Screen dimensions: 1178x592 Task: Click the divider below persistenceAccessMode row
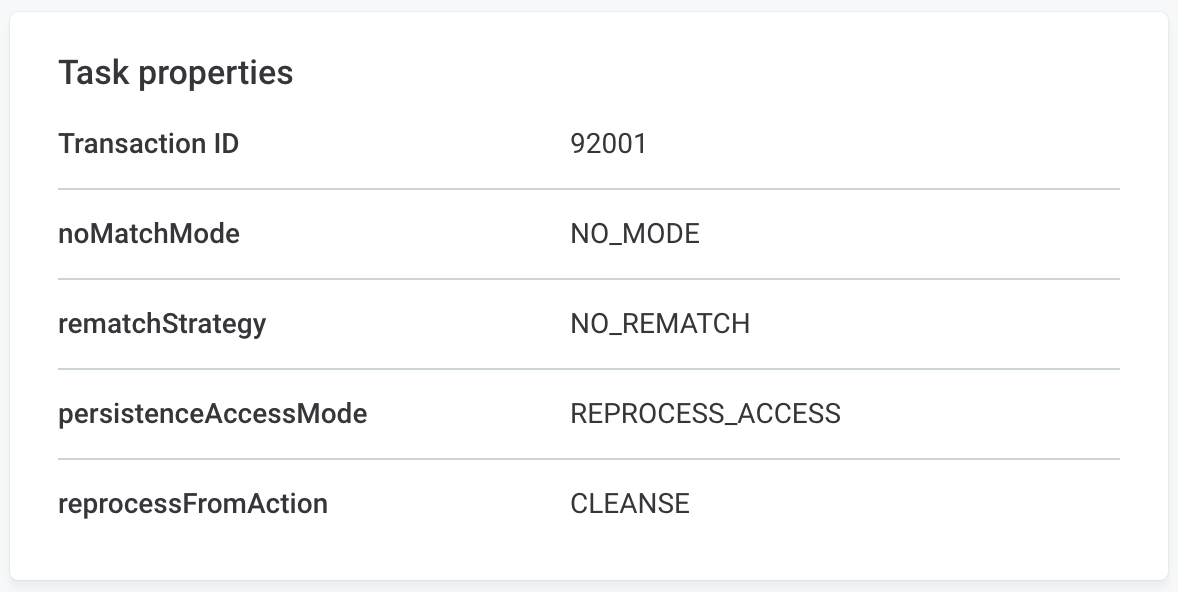pos(589,458)
